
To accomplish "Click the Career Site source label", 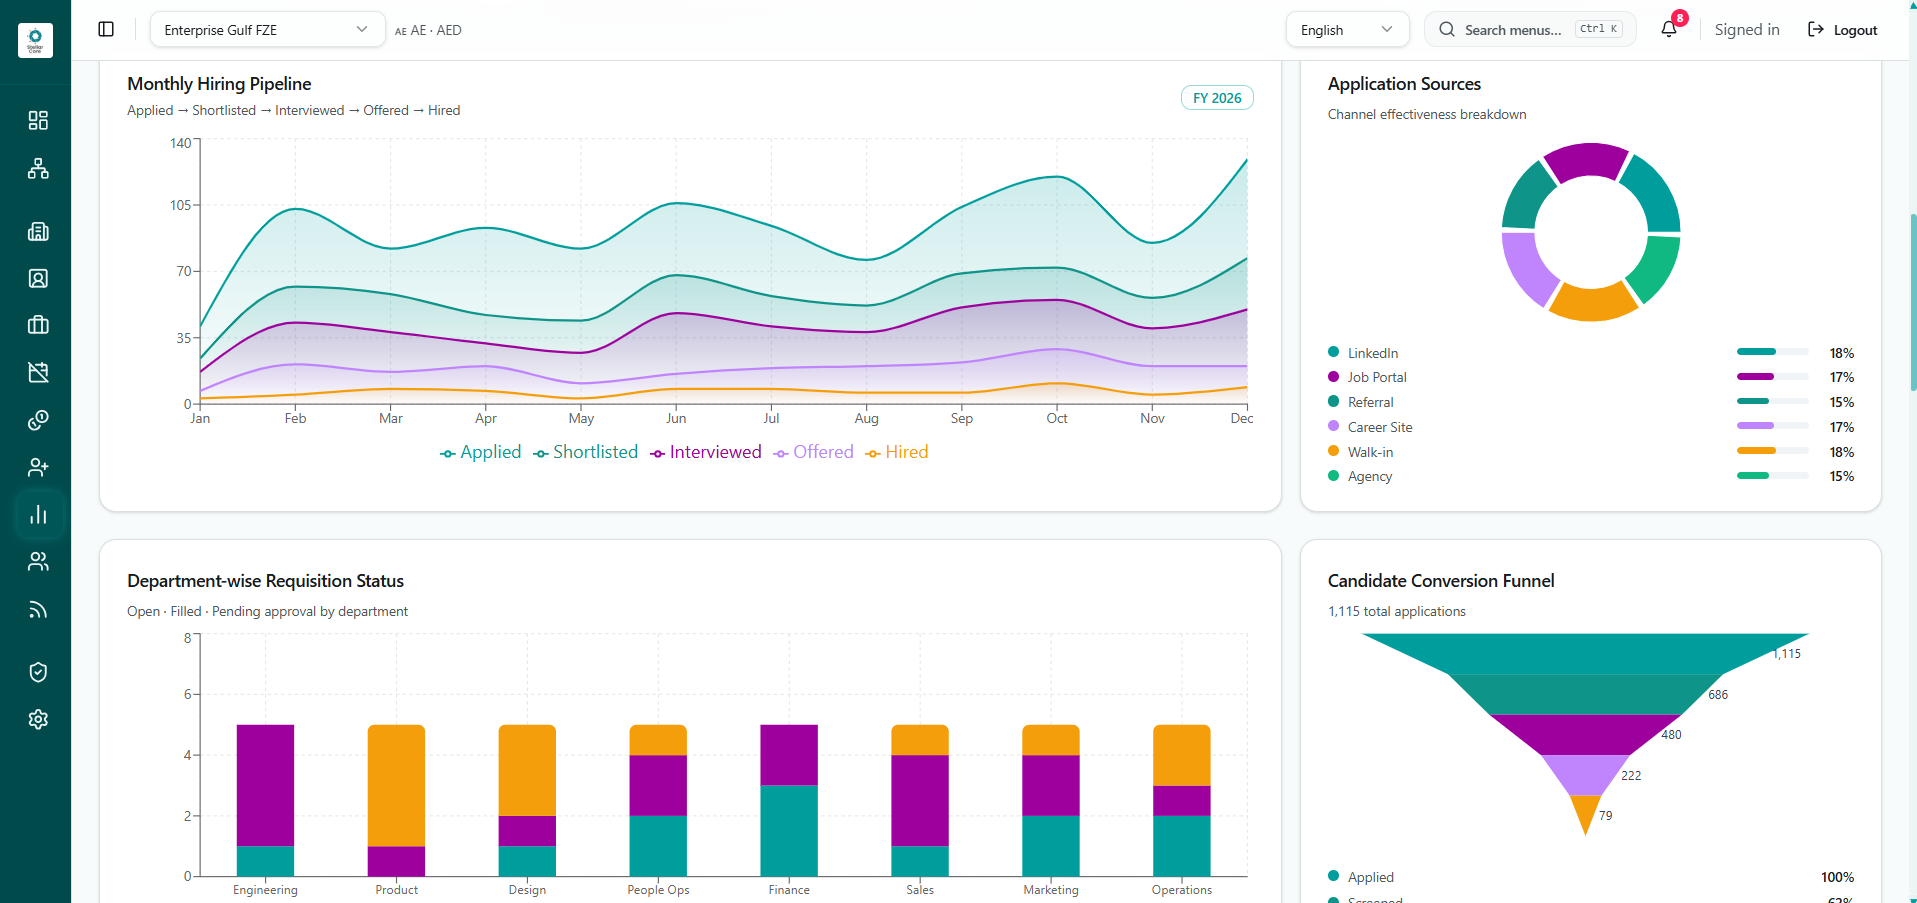I will 1379,427.
